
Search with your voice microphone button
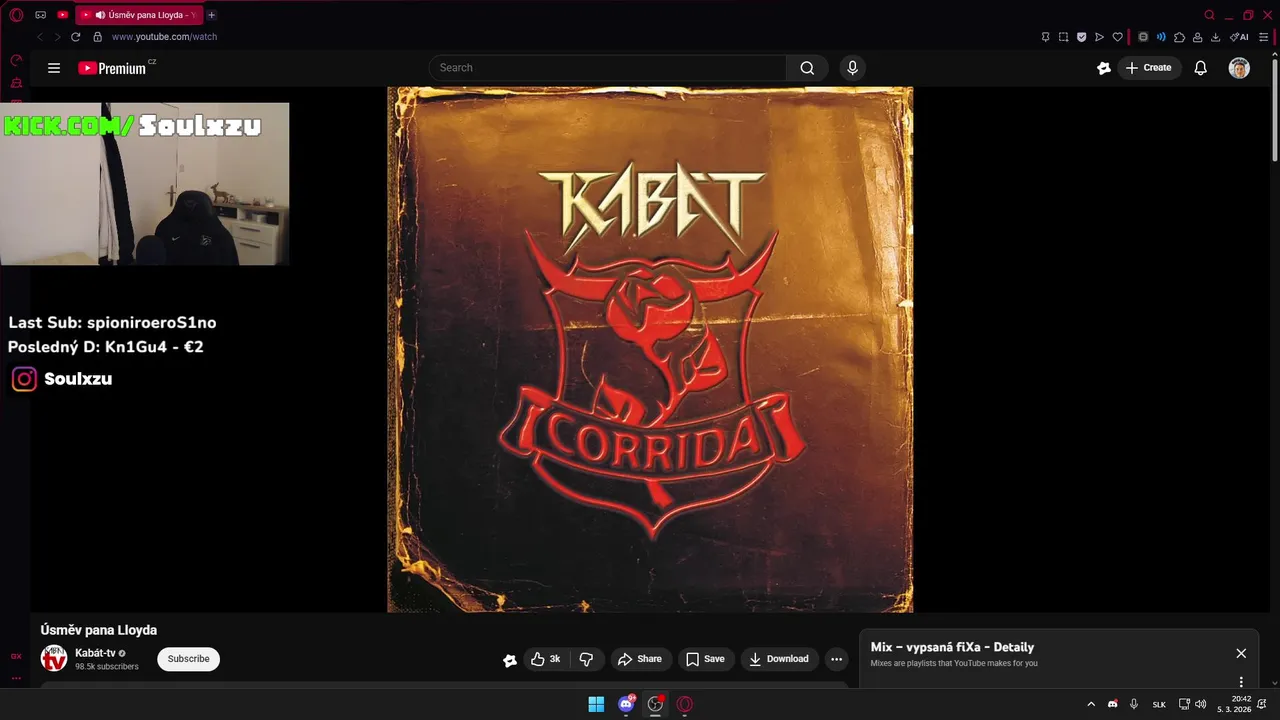(852, 68)
